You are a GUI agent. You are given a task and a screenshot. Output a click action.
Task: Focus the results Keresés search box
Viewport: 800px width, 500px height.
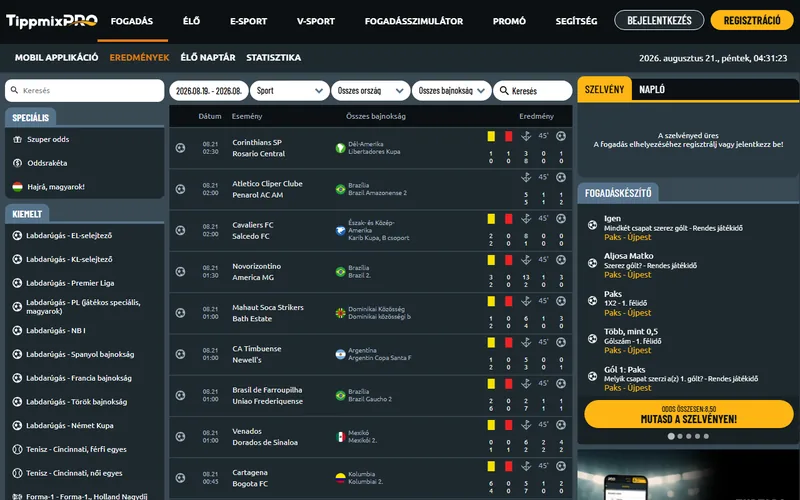tap(533, 91)
